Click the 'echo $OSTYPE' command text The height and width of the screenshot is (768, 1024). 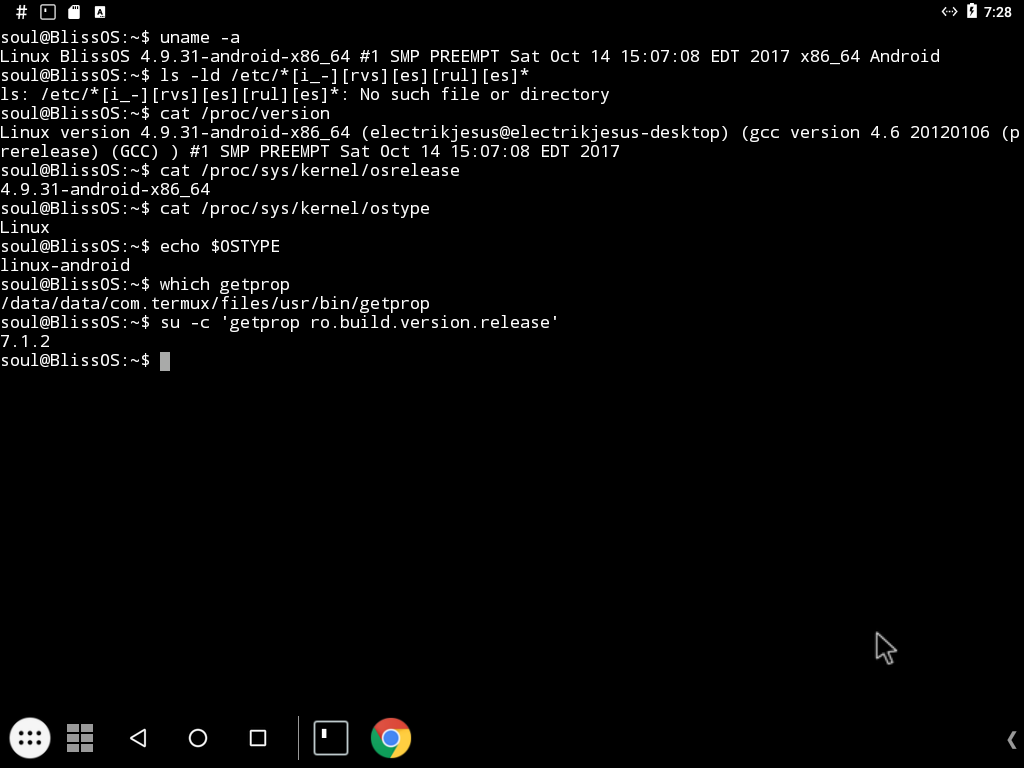click(220, 246)
